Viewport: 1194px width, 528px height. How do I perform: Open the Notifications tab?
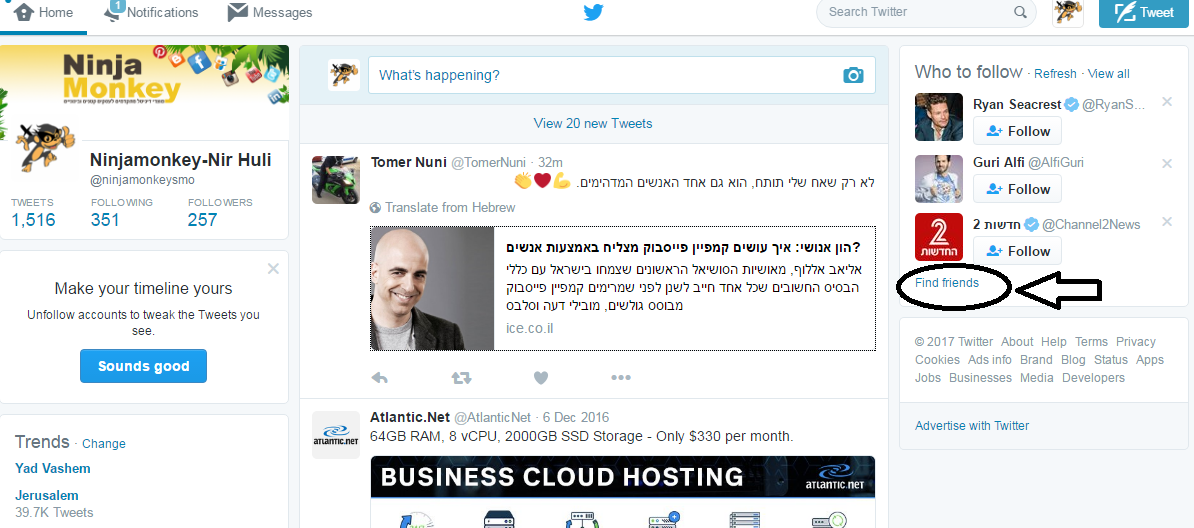pyautogui.click(x=152, y=13)
